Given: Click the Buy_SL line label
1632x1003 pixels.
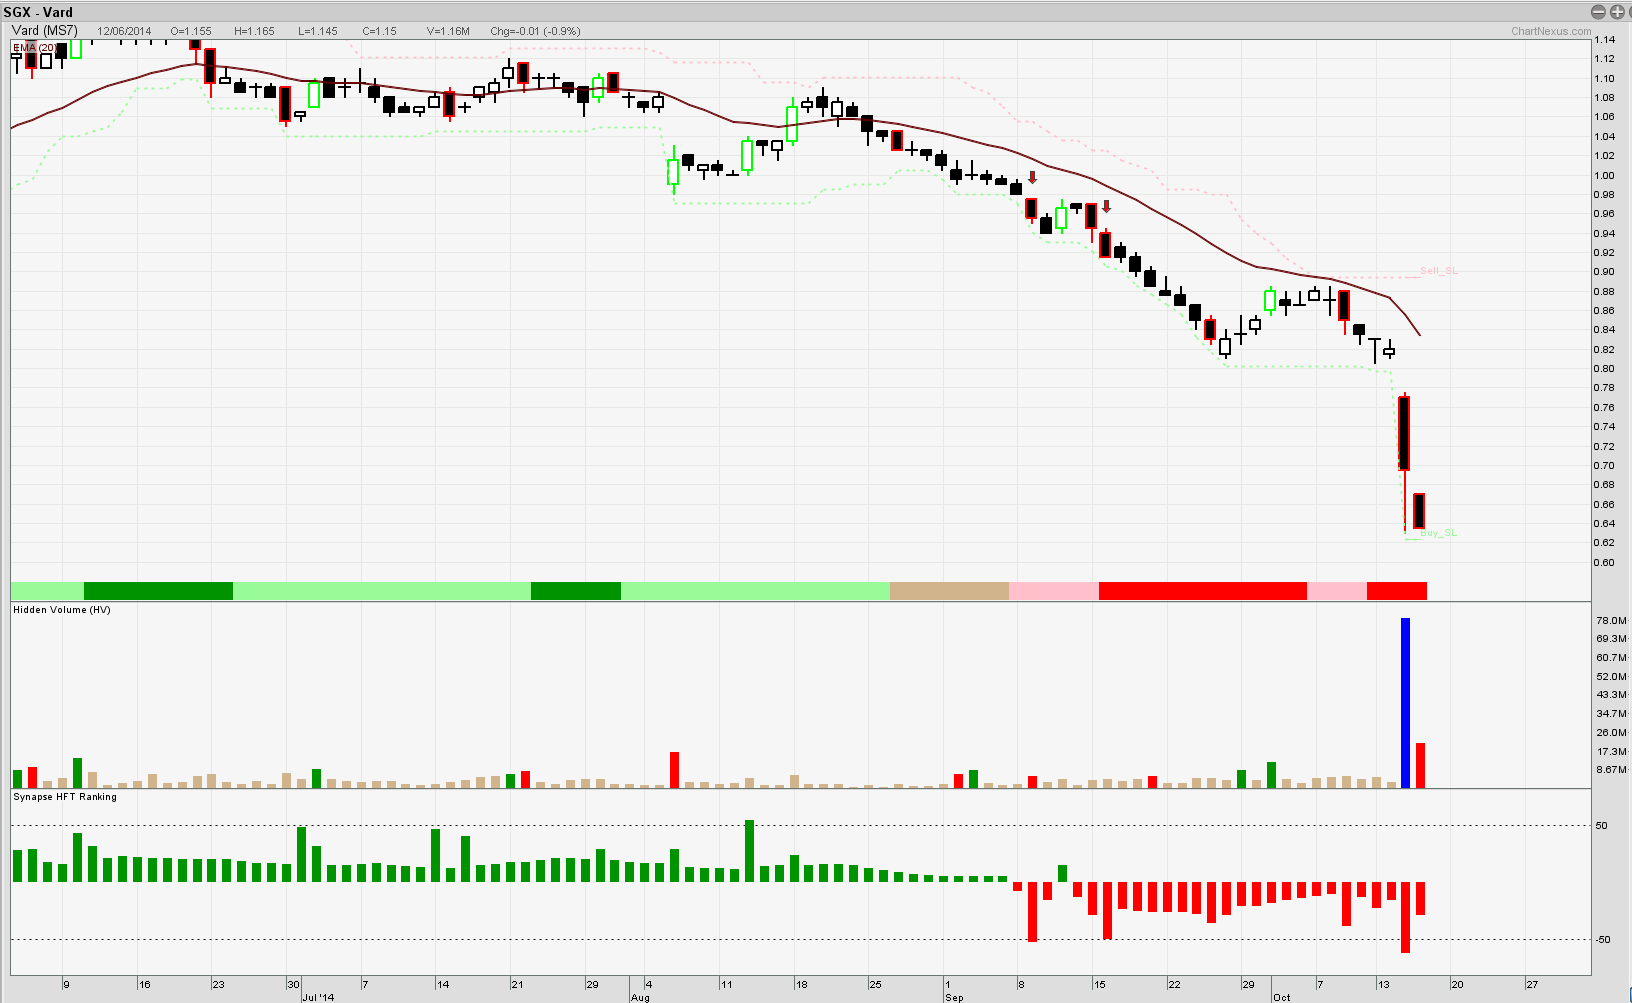Looking at the screenshot, I should tap(1438, 533).
